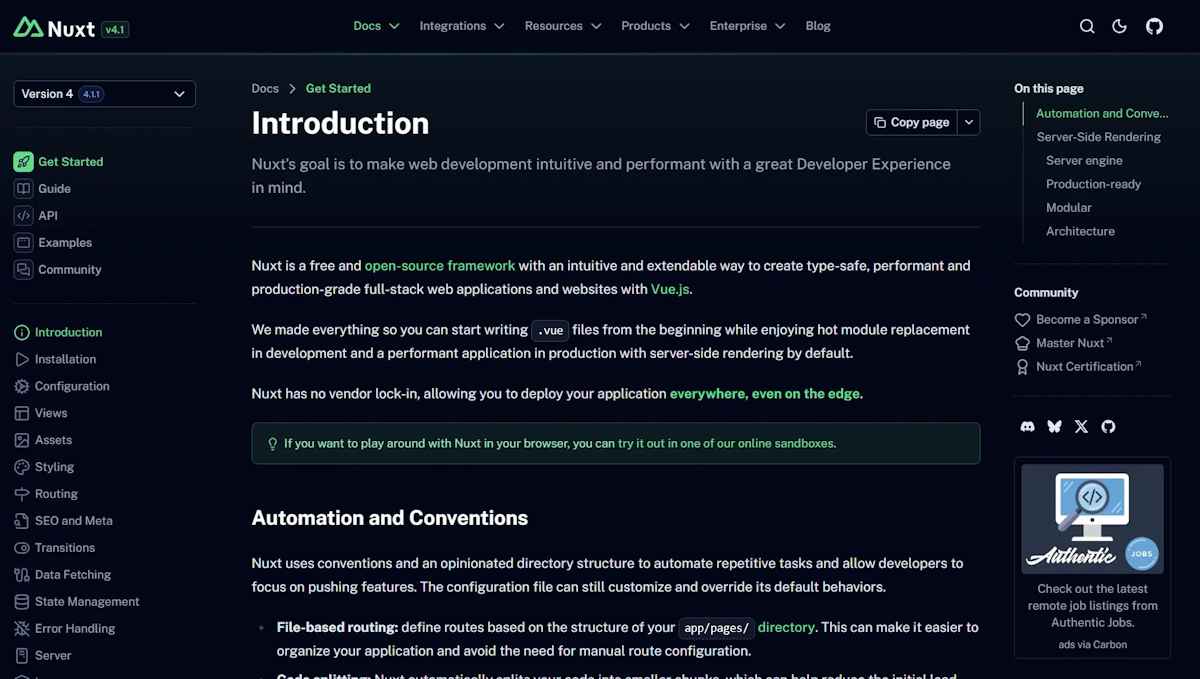This screenshot has width=1200, height=679.
Task: Select the API section icon
Action: (23, 215)
